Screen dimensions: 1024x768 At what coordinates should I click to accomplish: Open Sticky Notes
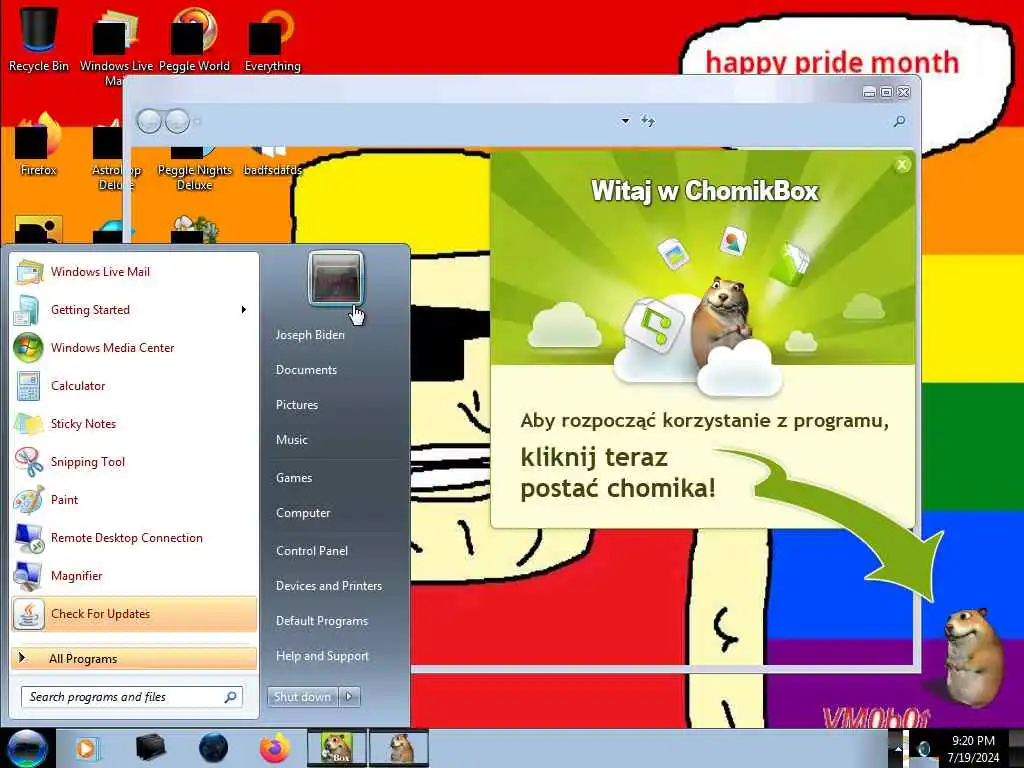pyautogui.click(x=134, y=423)
